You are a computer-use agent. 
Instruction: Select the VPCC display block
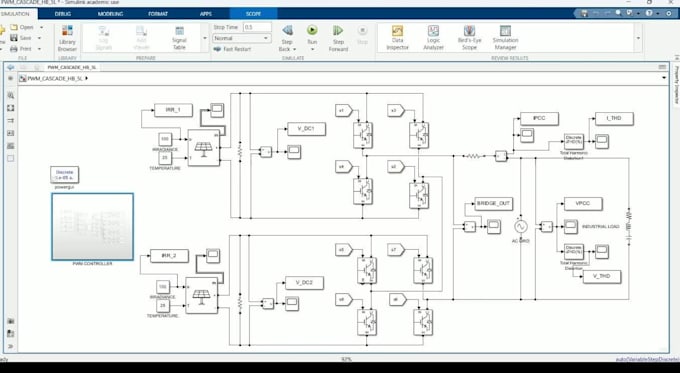[583, 203]
